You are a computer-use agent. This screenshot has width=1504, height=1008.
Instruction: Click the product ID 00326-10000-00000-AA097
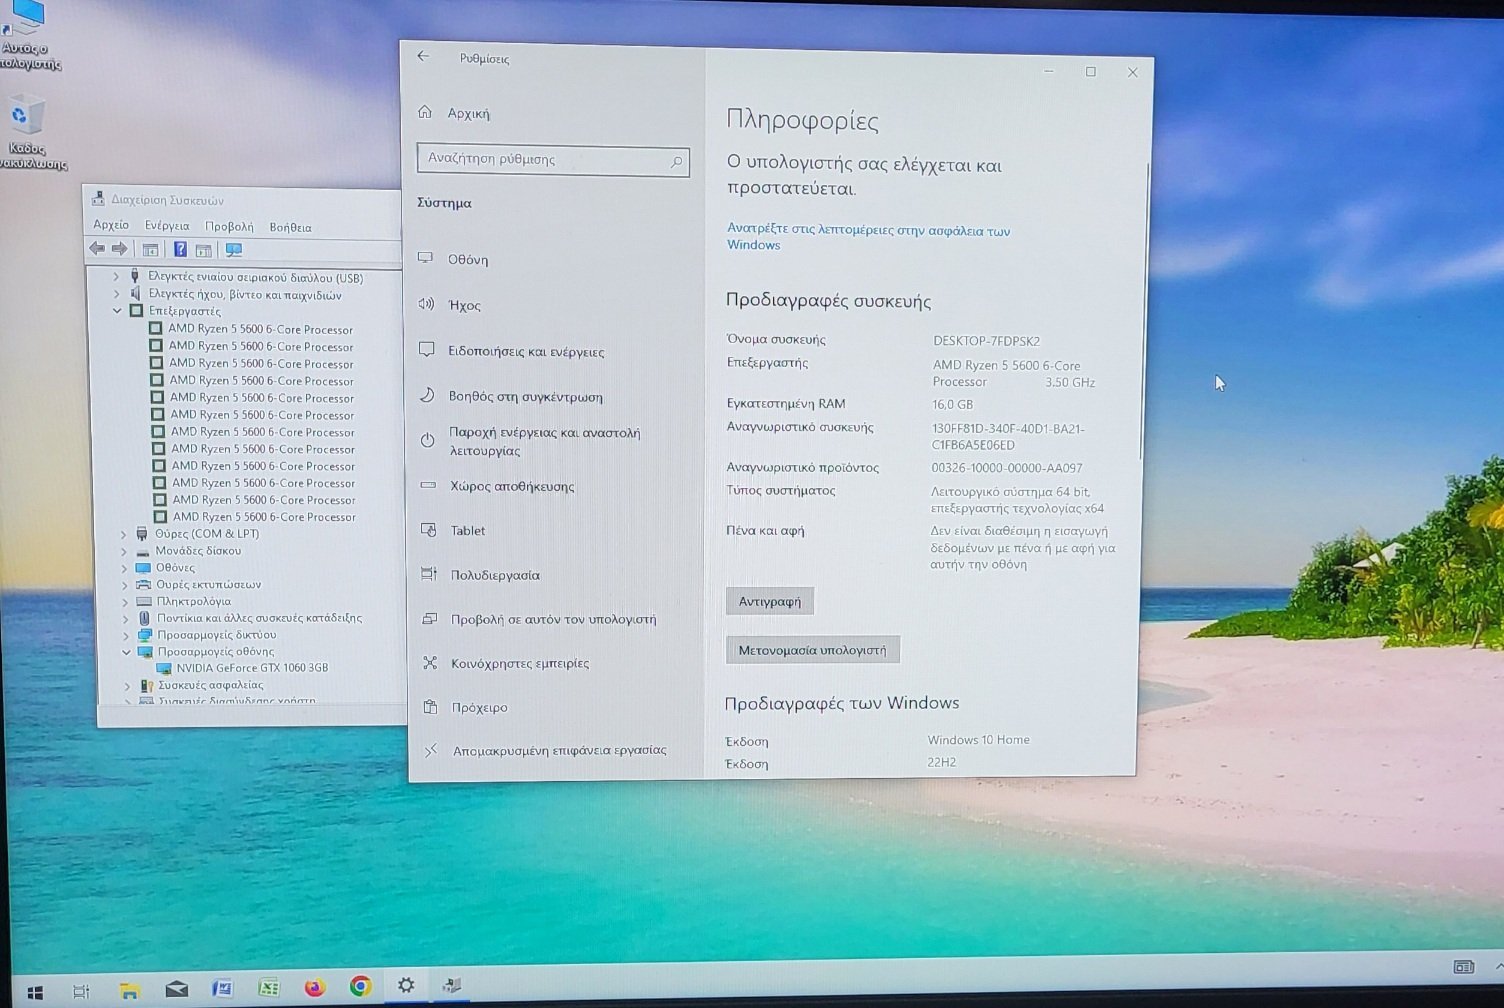[x=1007, y=468]
